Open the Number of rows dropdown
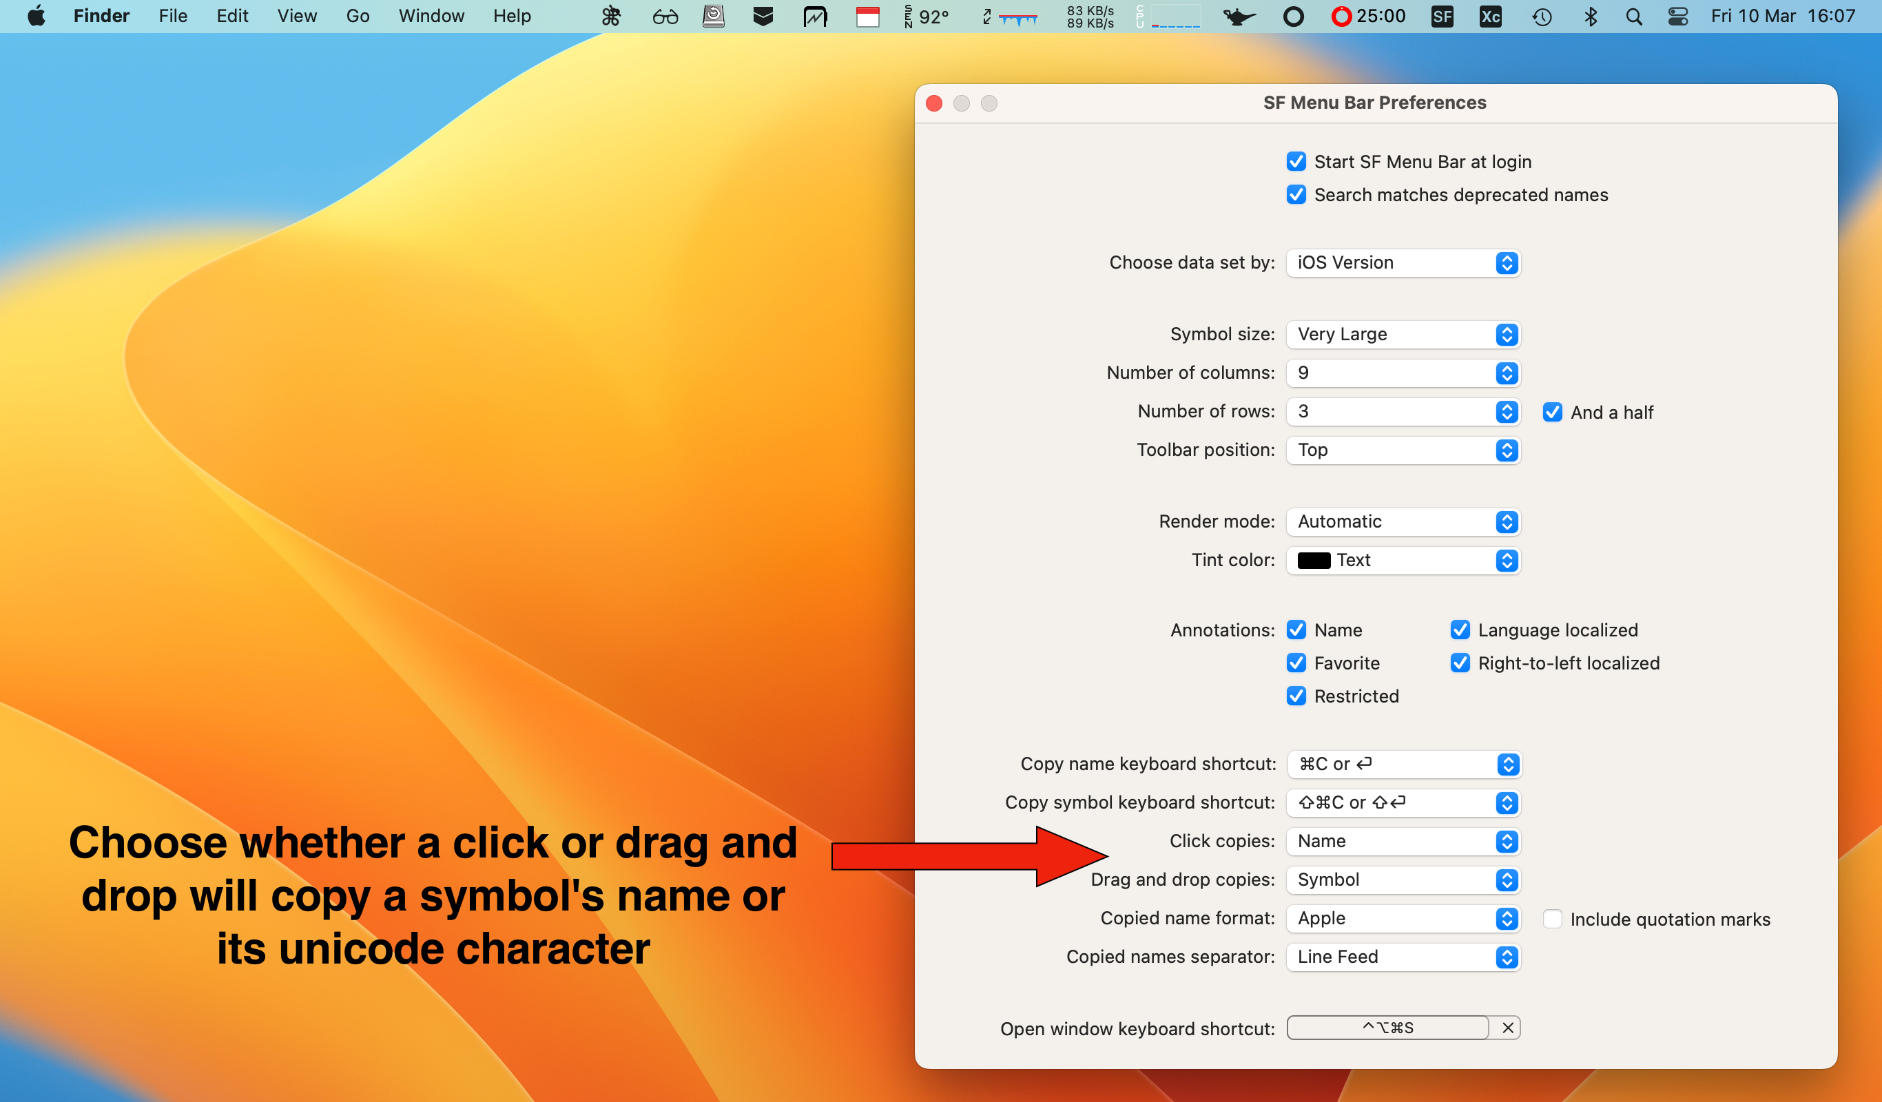 pyautogui.click(x=1403, y=412)
